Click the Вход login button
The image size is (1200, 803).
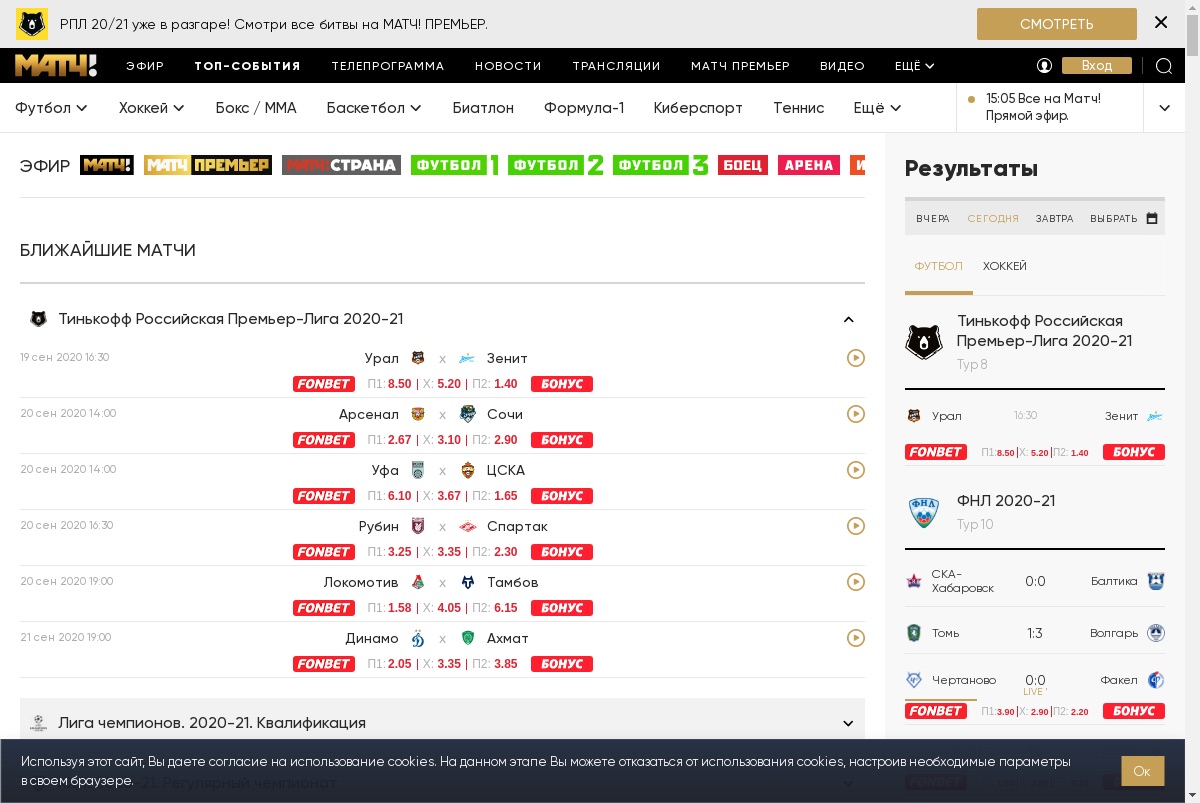(x=1097, y=66)
